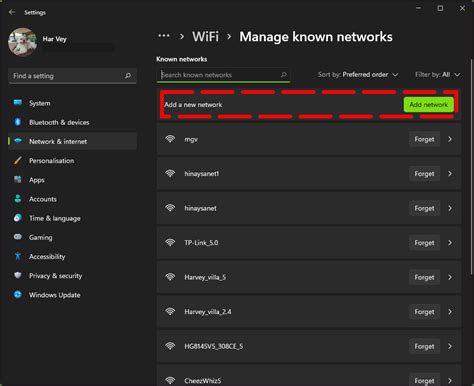Click the HG8145V5_308CE_5 WiFi icon
The height and width of the screenshot is (386, 474).
(170, 346)
